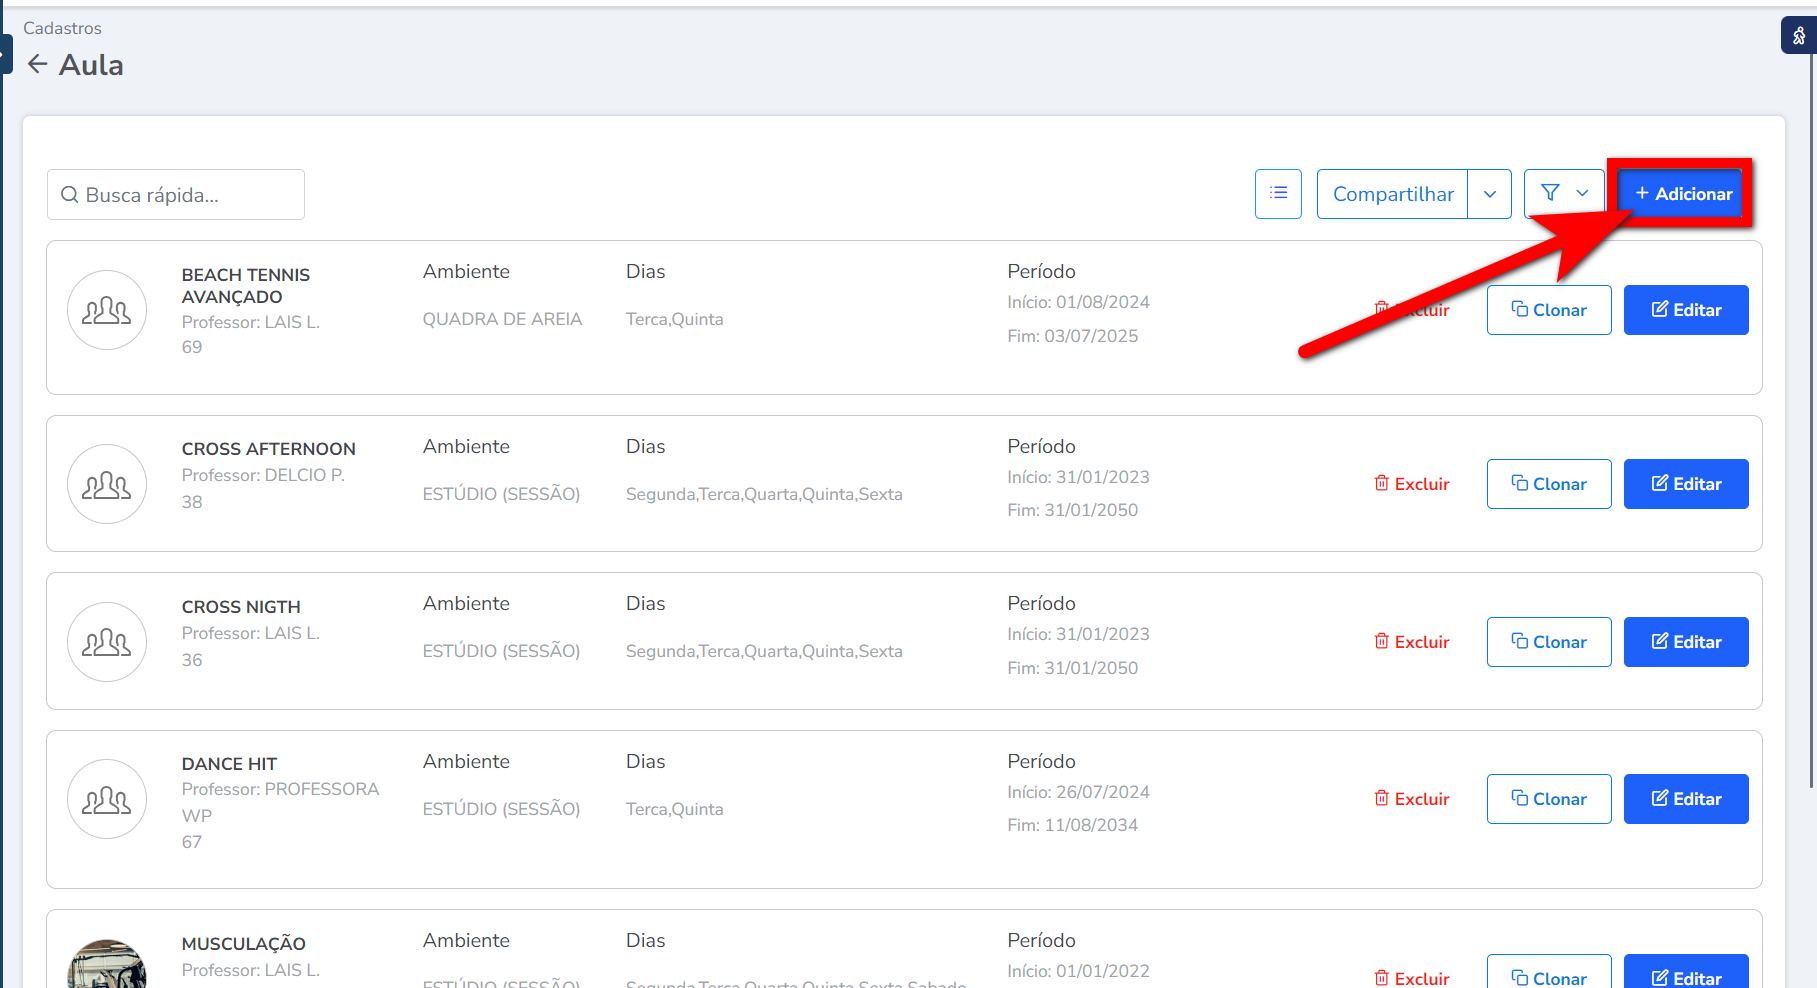Viewport: 1817px width, 988px height.
Task: Delete the DANCE HIT class
Action: pos(1411,799)
